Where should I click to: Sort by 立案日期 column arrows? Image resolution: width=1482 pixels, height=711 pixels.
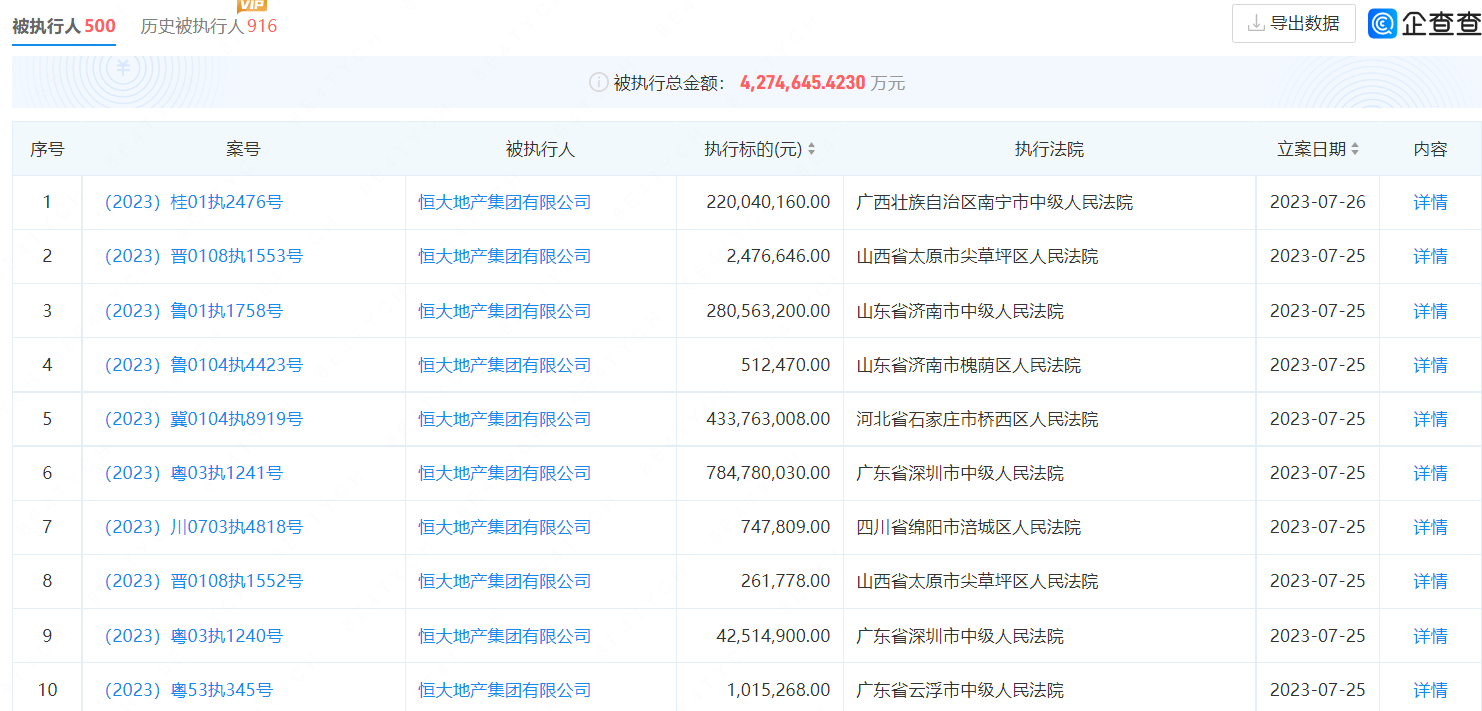click(1355, 149)
